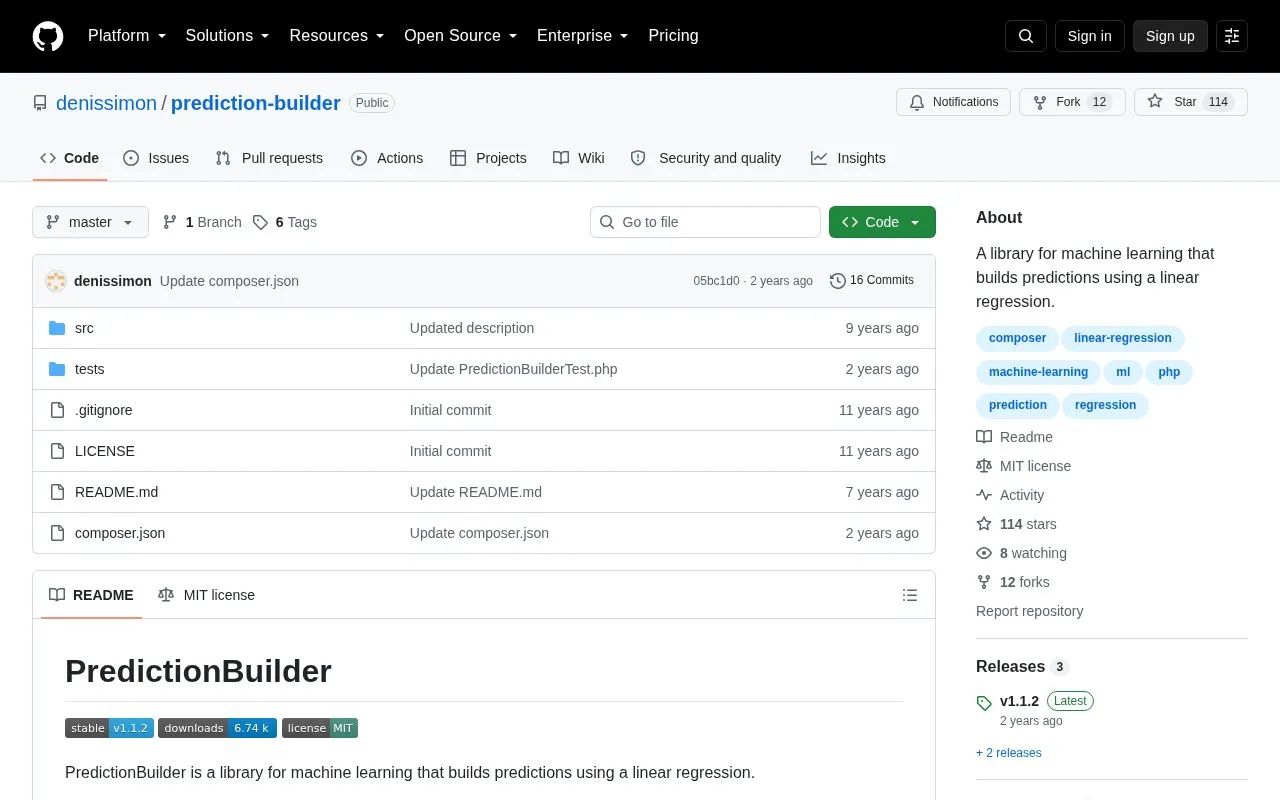The image size is (1280, 800).
Task: Click the Sign up button
Action: [1170, 36]
